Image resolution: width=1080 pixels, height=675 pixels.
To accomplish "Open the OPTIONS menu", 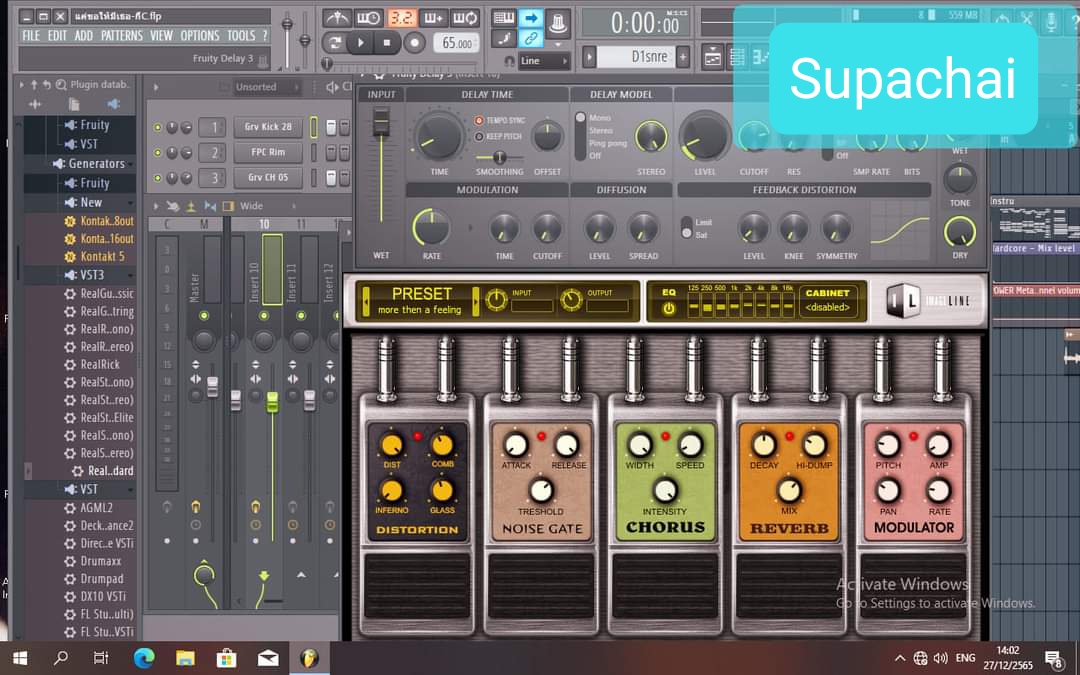I will pos(199,36).
